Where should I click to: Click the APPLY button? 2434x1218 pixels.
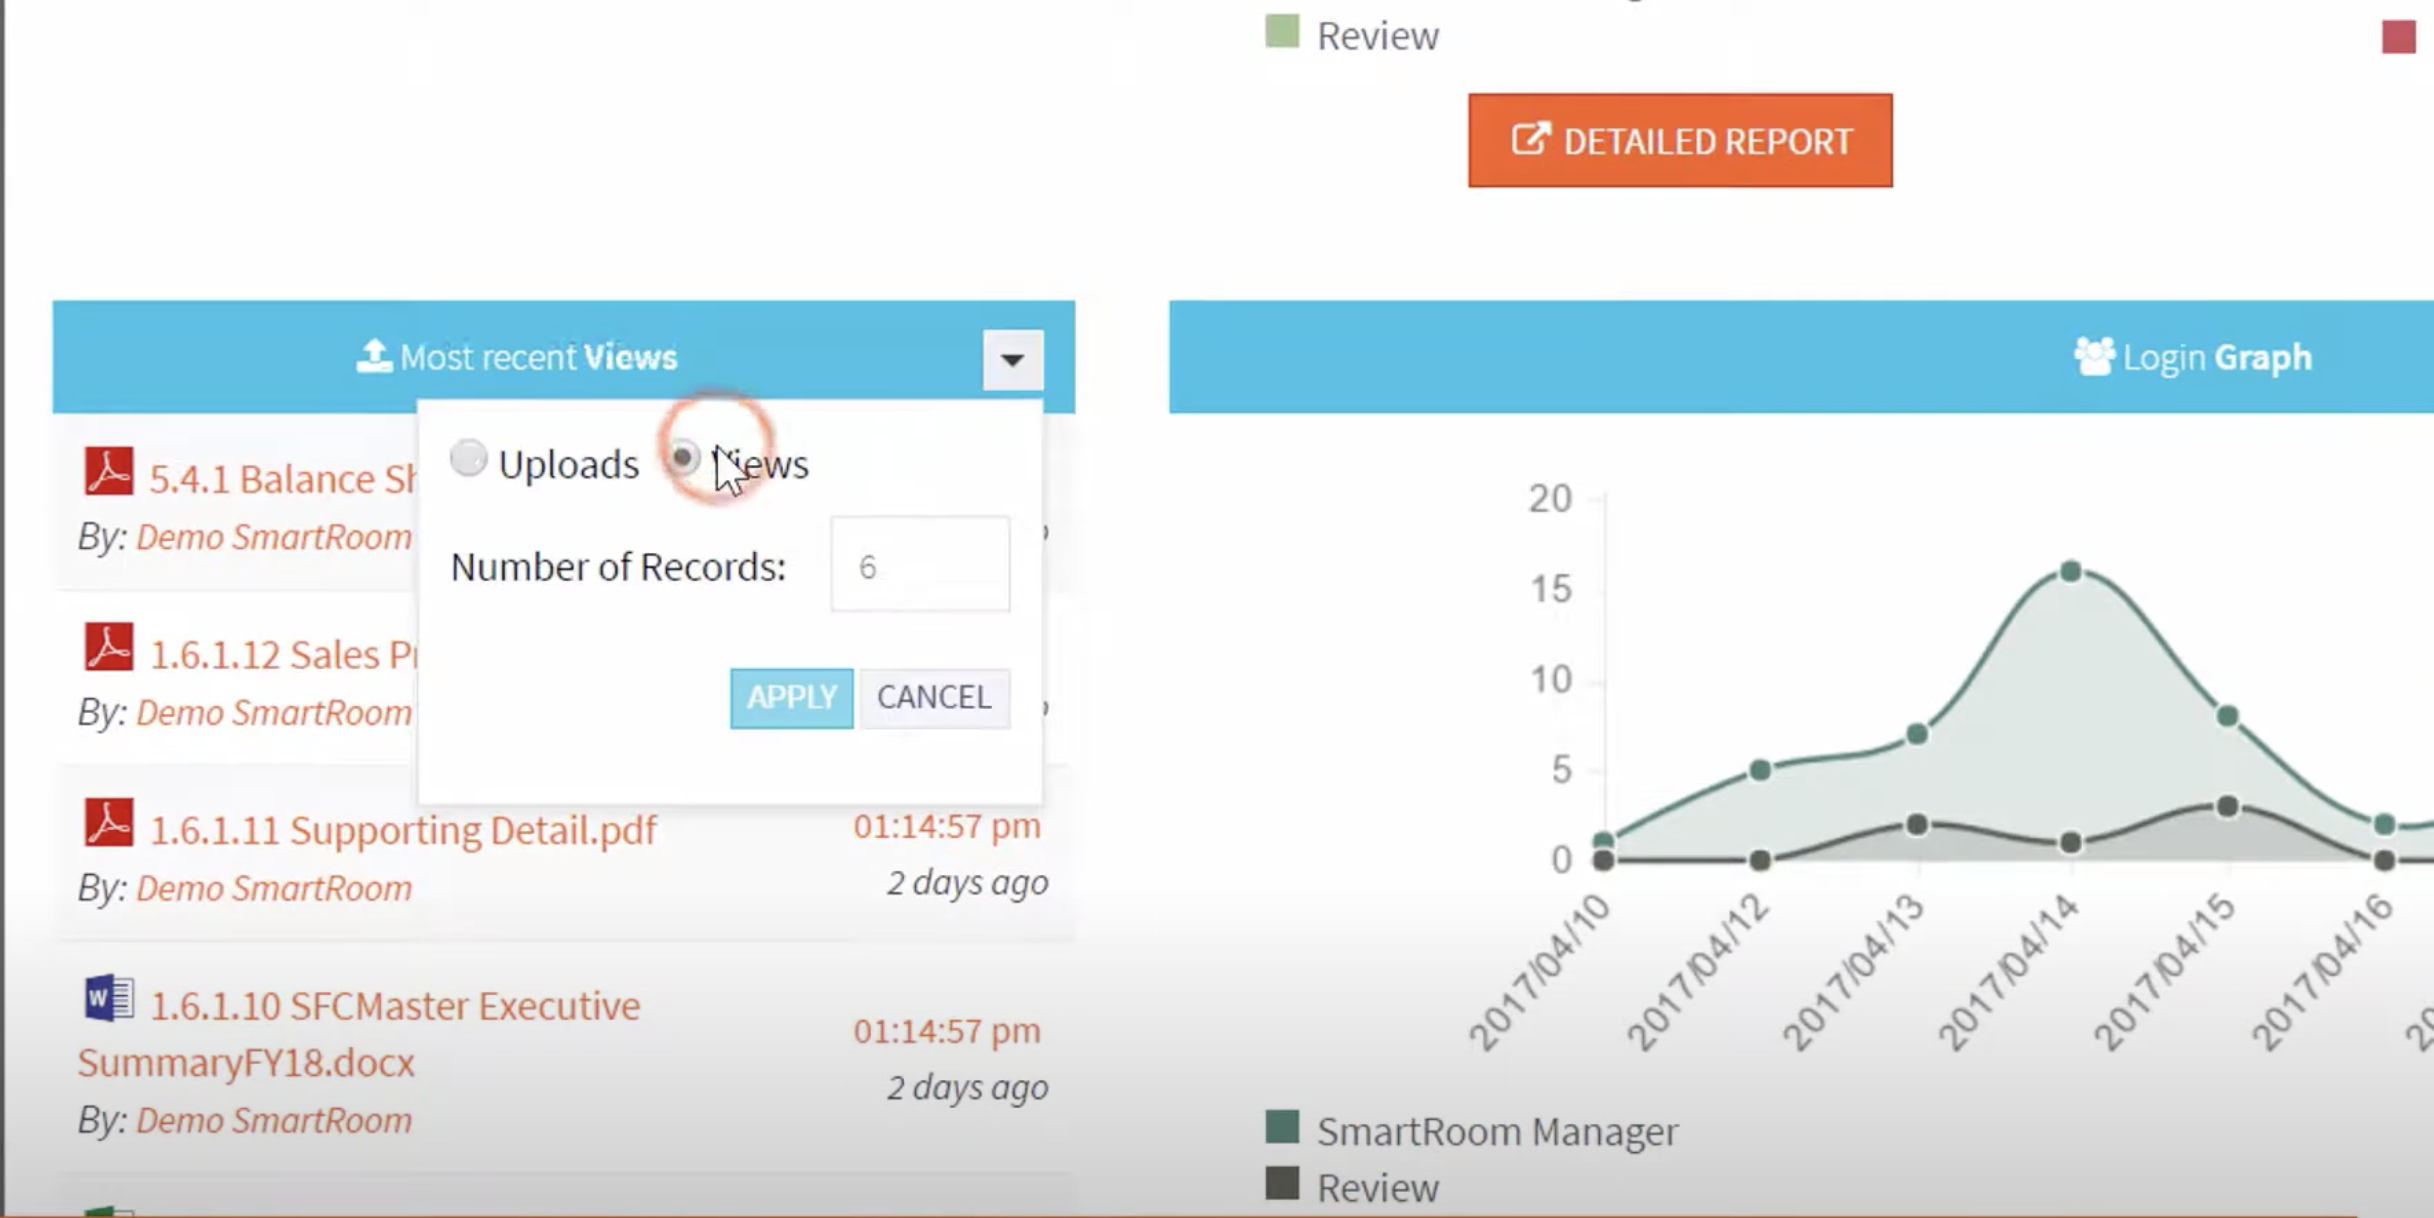790,697
